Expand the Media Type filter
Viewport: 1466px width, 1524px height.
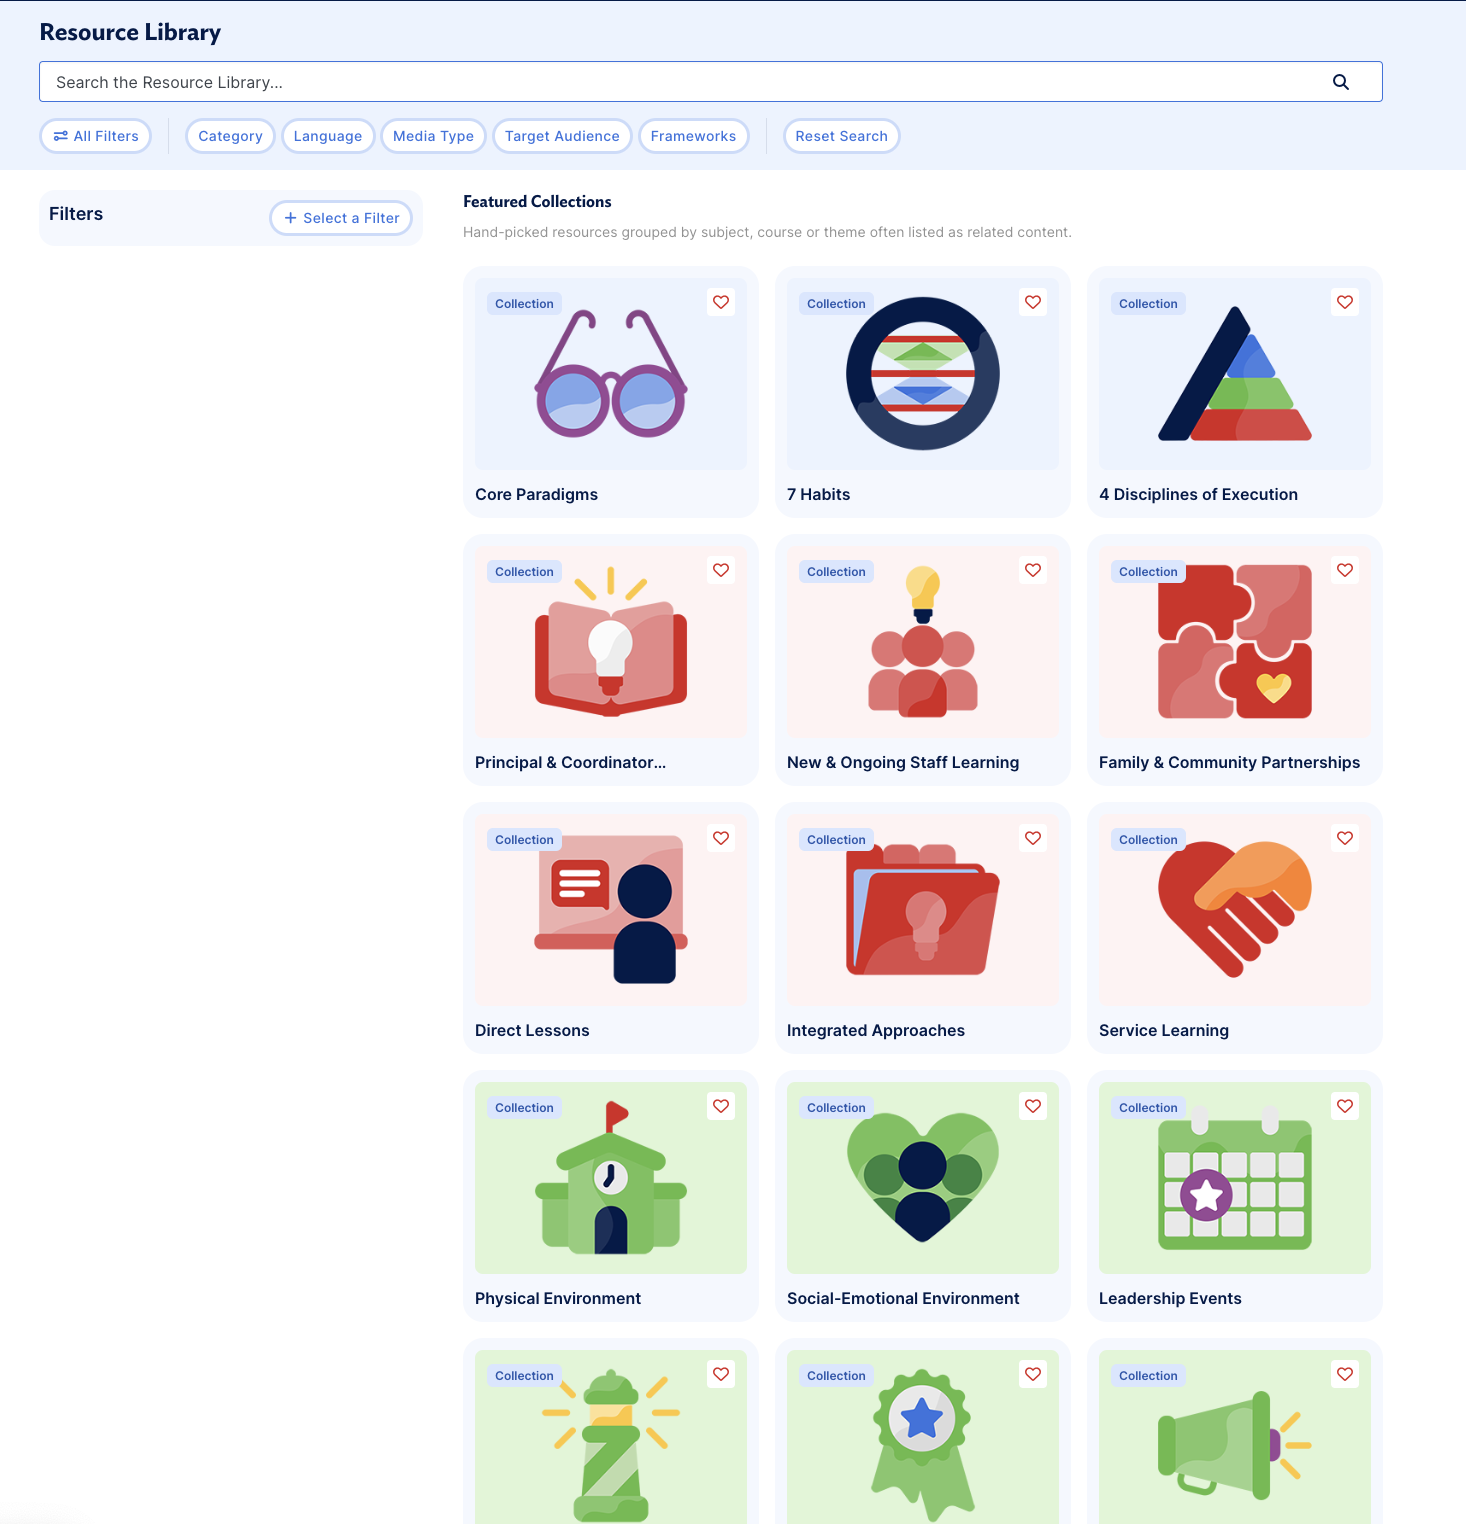(x=433, y=136)
